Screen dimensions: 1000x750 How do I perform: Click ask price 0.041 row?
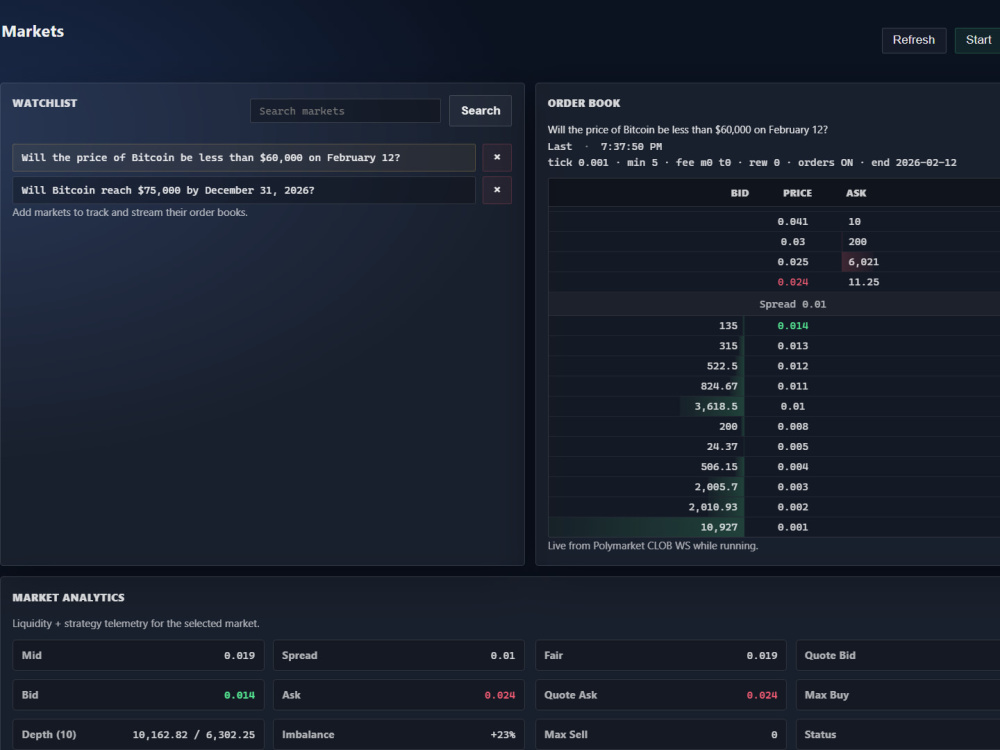pyautogui.click(x=774, y=221)
